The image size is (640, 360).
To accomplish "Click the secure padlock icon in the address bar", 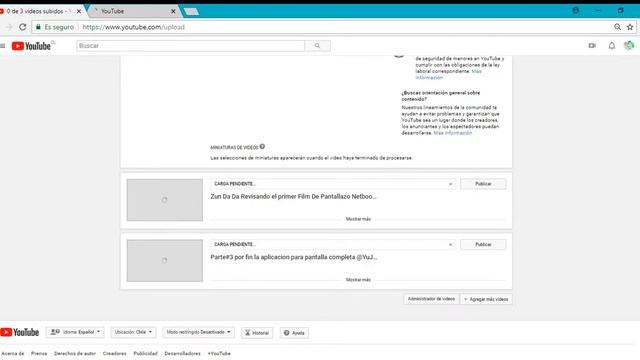I will [x=38, y=27].
